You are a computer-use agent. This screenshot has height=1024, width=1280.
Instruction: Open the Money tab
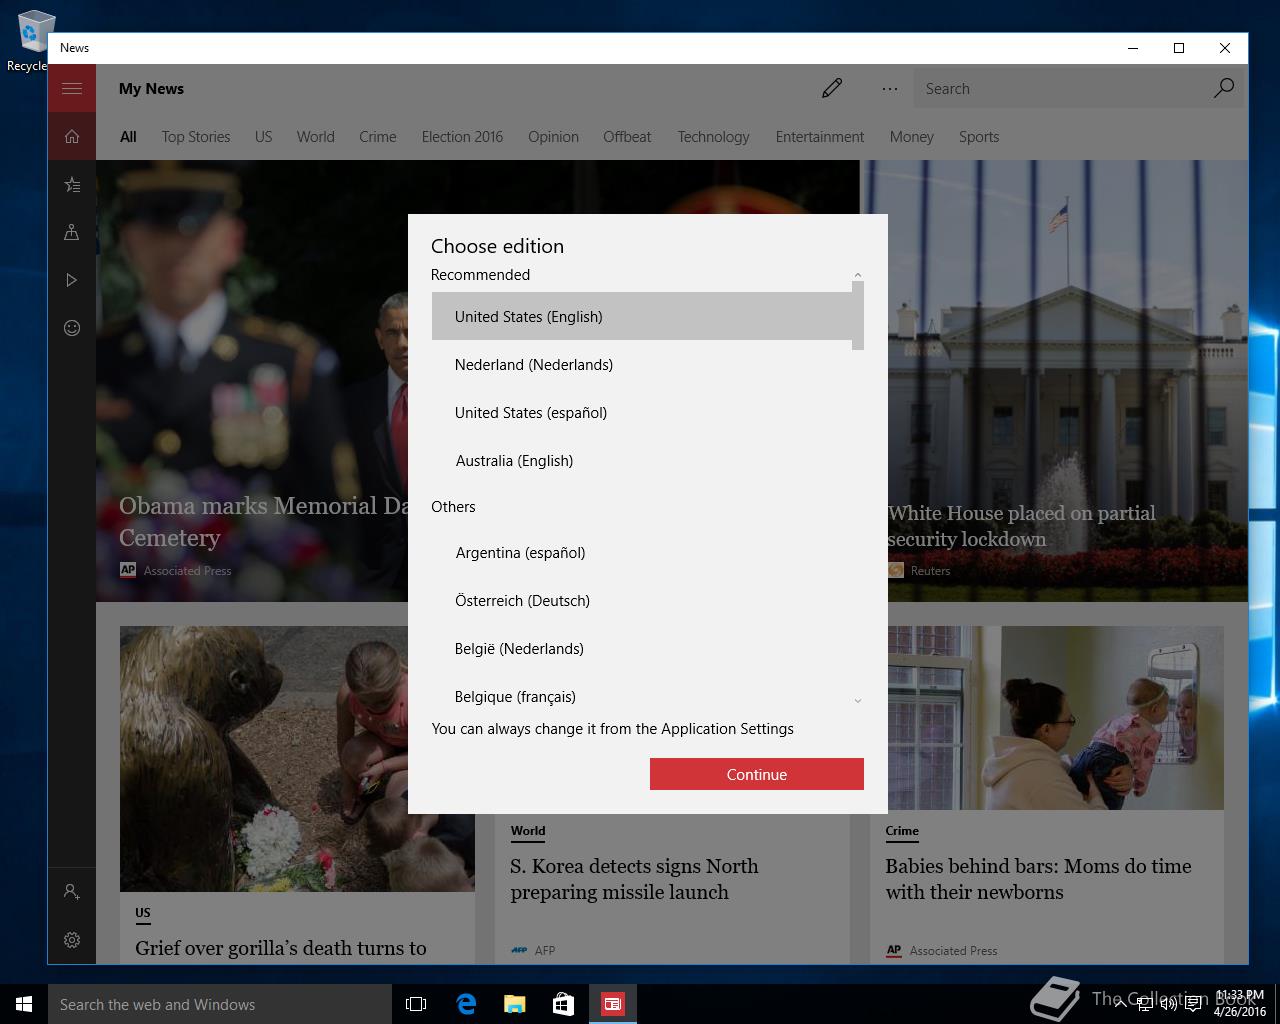click(x=911, y=137)
